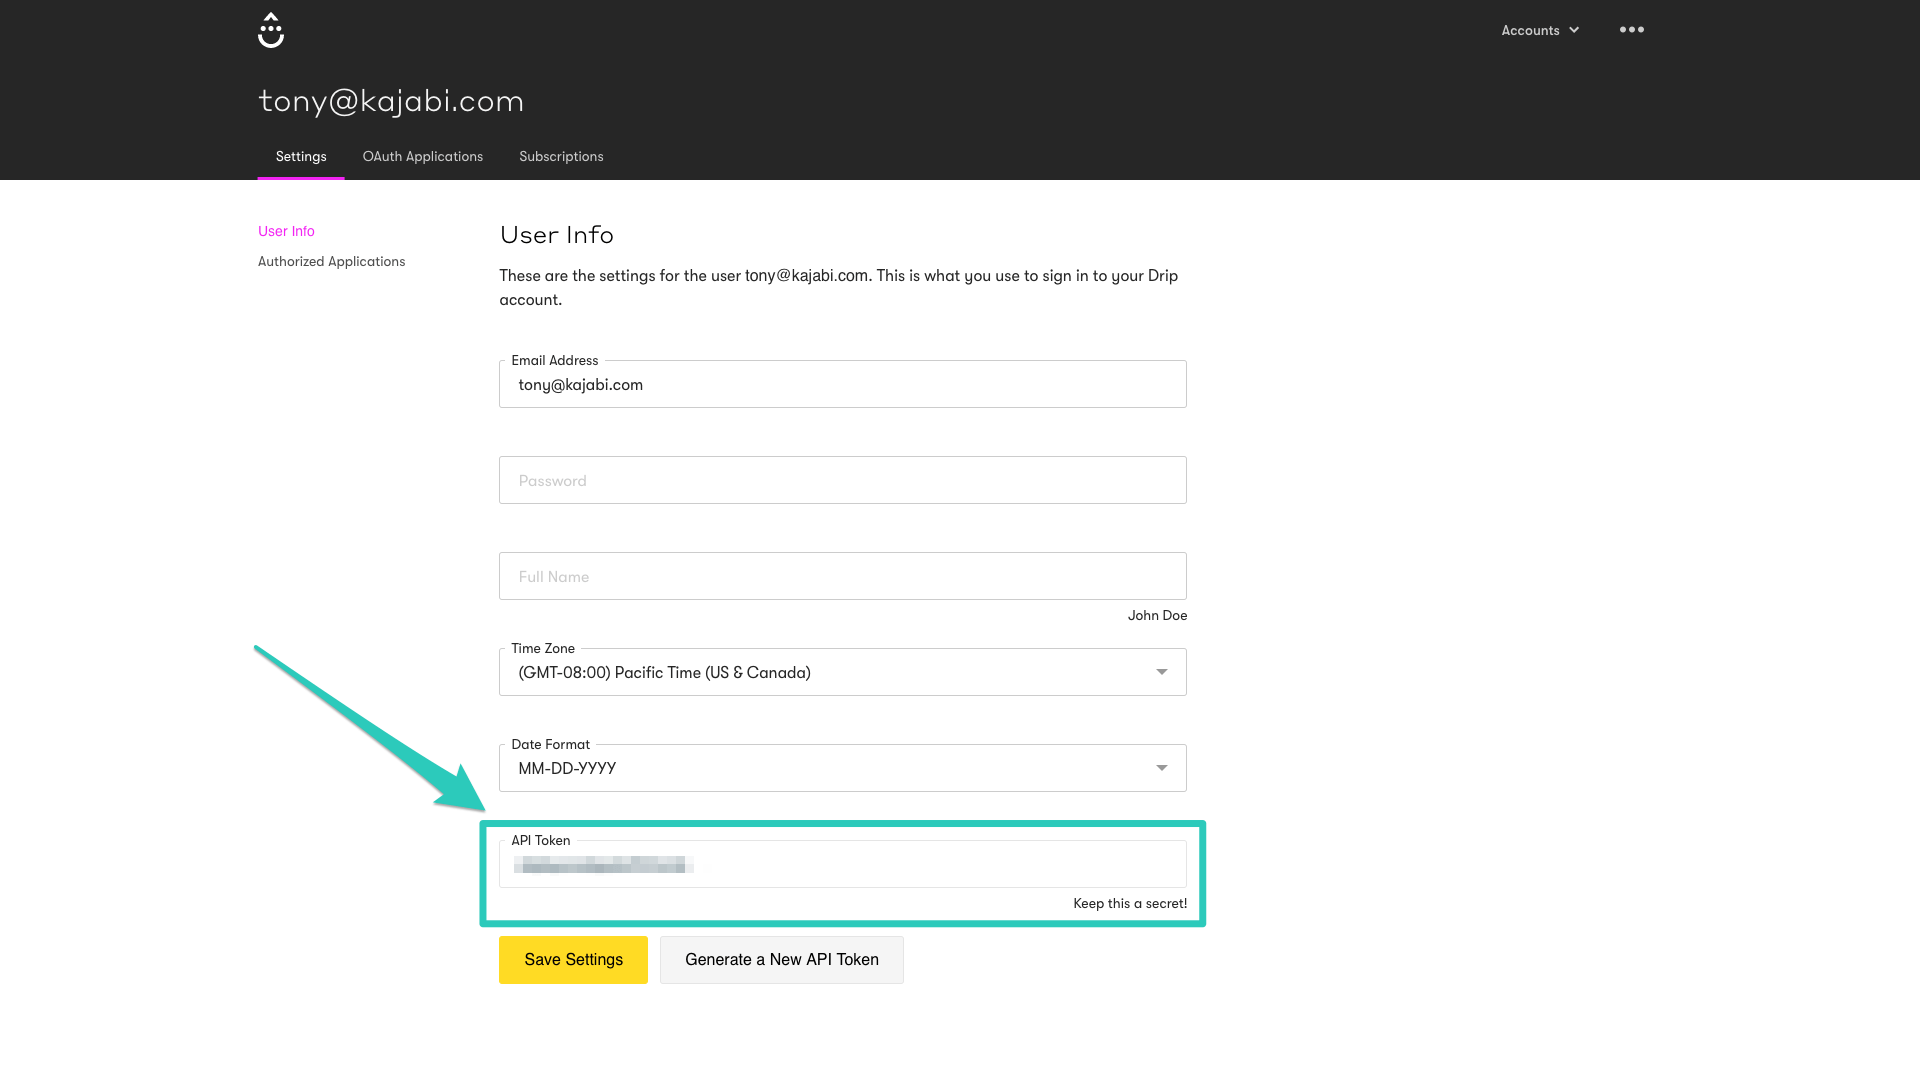Click the Drip smiley logo
This screenshot has height=1080, width=1920.
(270, 30)
